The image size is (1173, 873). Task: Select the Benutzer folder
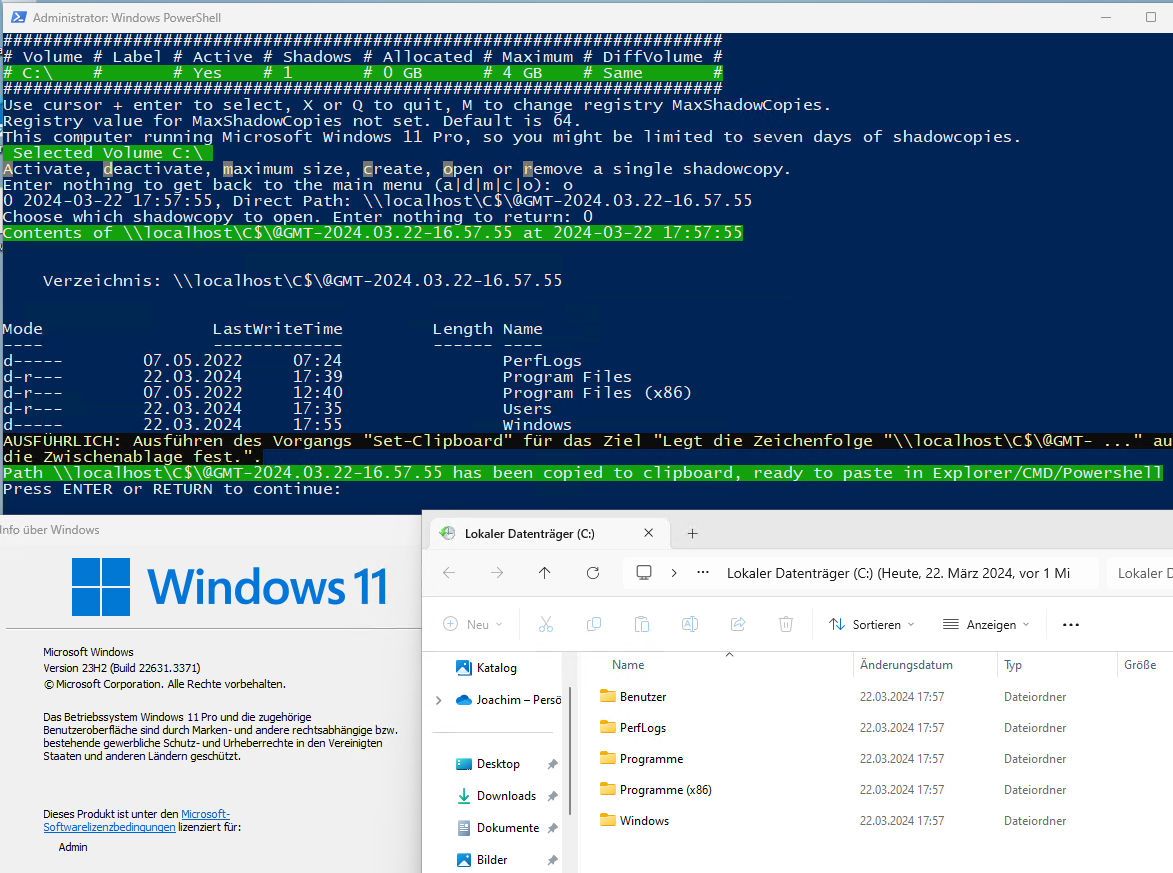pos(643,696)
